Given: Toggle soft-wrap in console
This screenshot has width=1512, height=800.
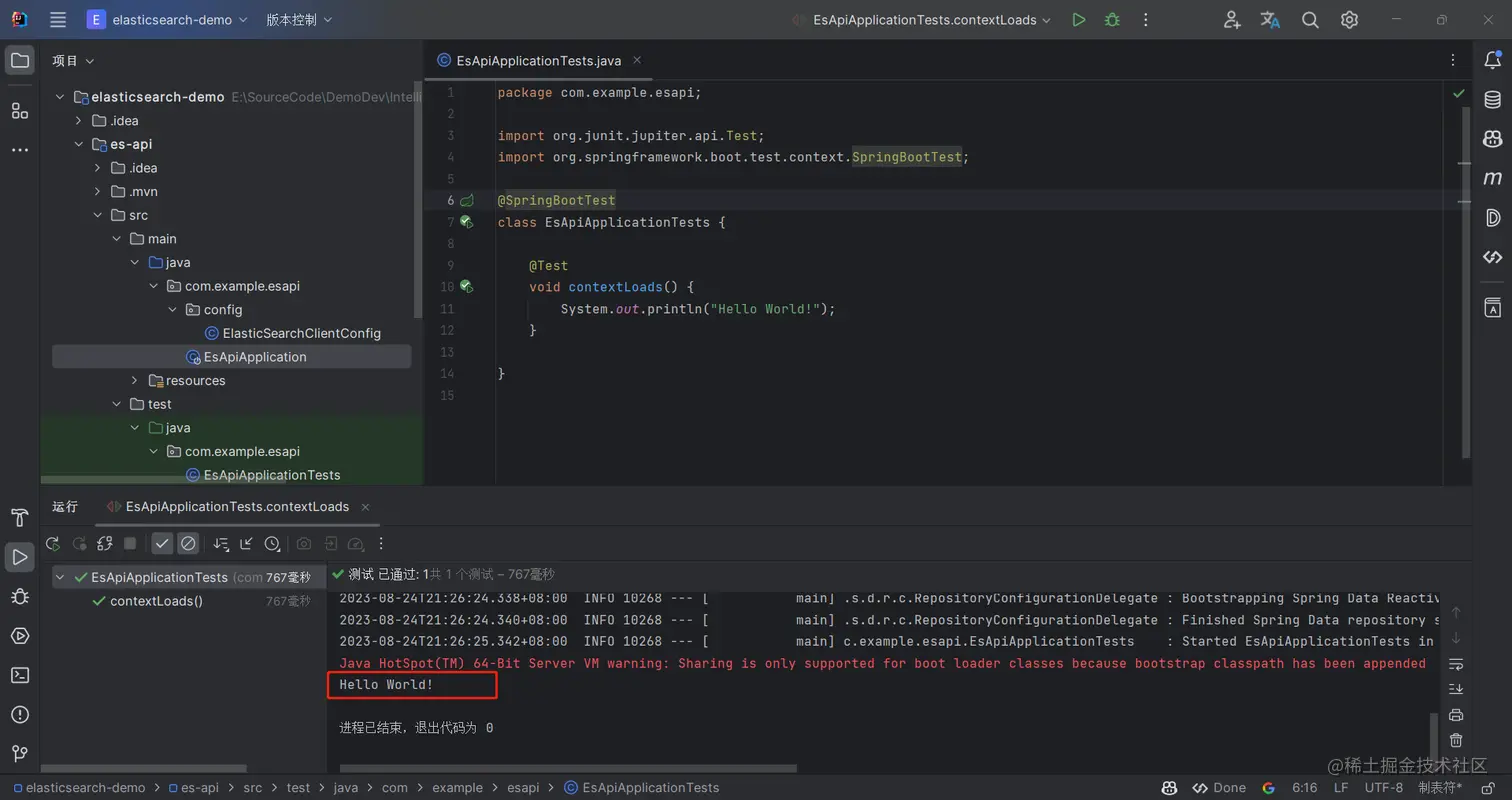Looking at the screenshot, I should point(1456,663).
